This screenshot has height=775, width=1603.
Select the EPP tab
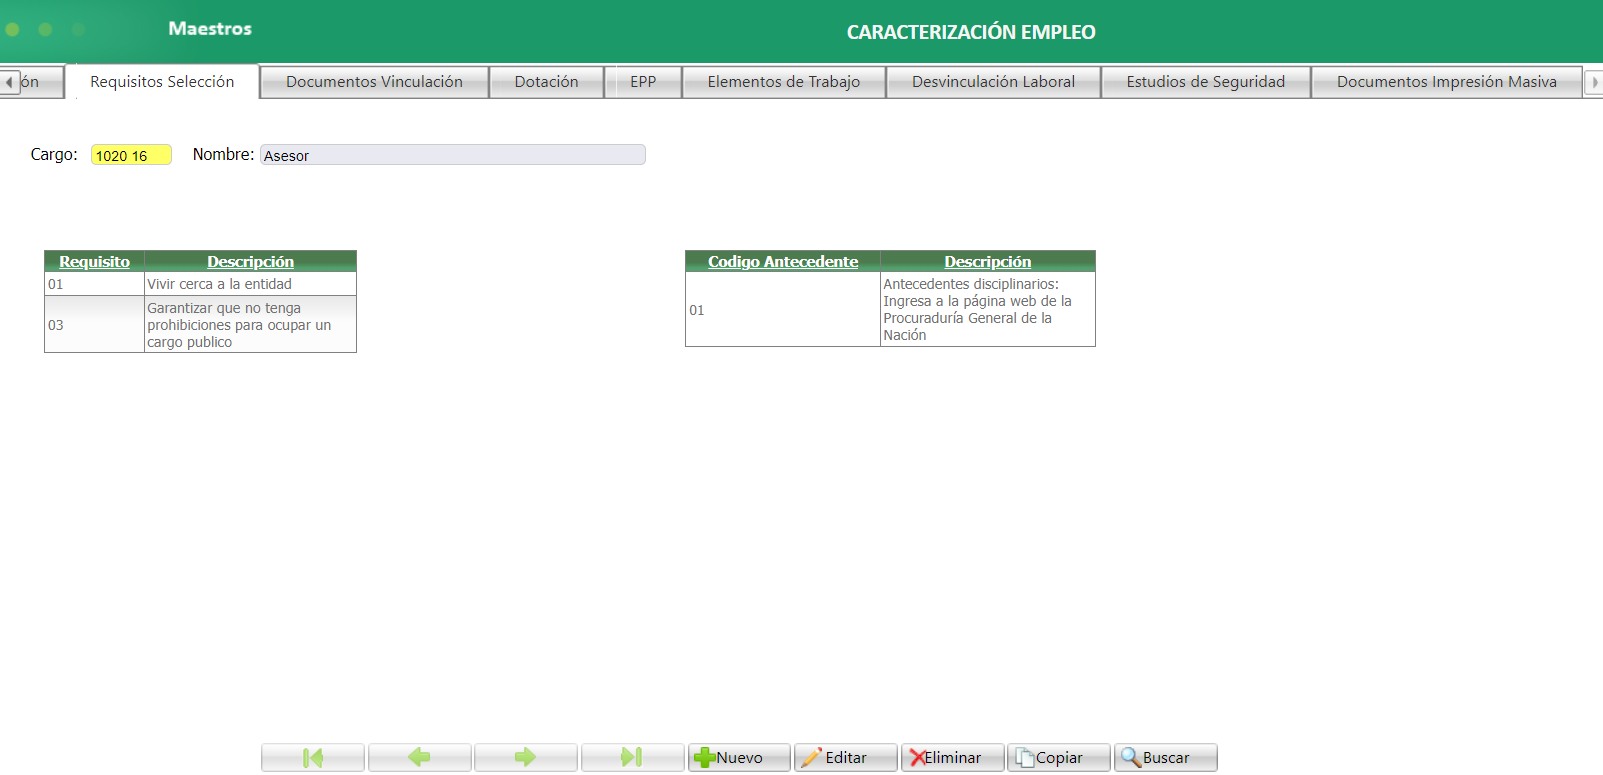643,82
